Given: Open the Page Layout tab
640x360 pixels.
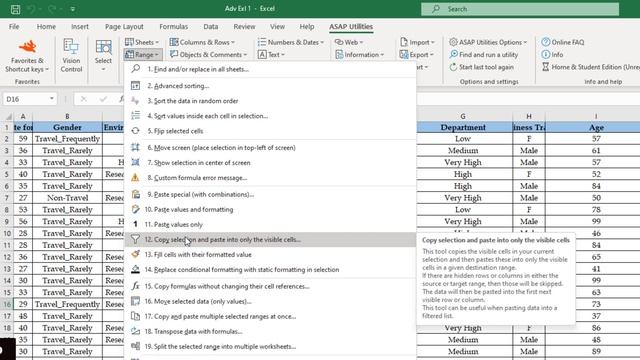Looking at the screenshot, I should click(x=124, y=27).
